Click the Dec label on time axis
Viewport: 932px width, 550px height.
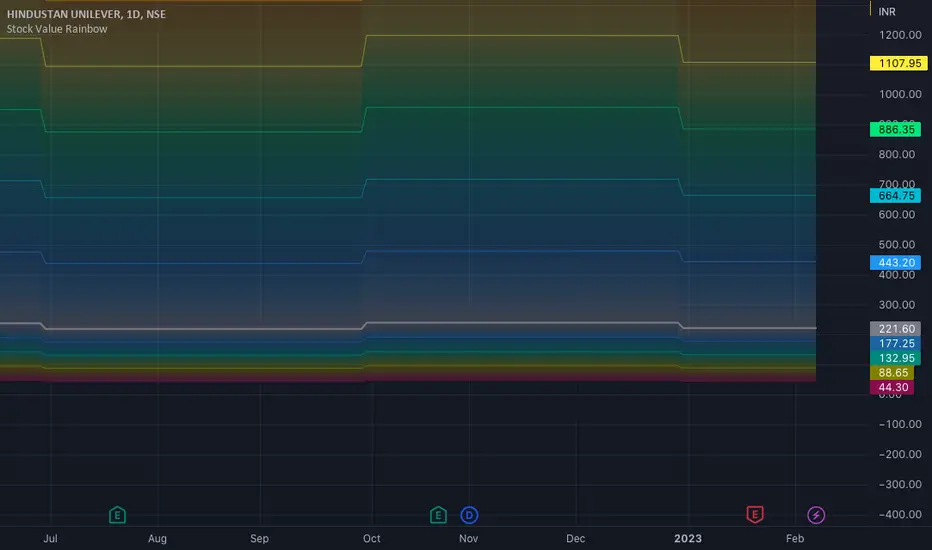tap(575, 539)
